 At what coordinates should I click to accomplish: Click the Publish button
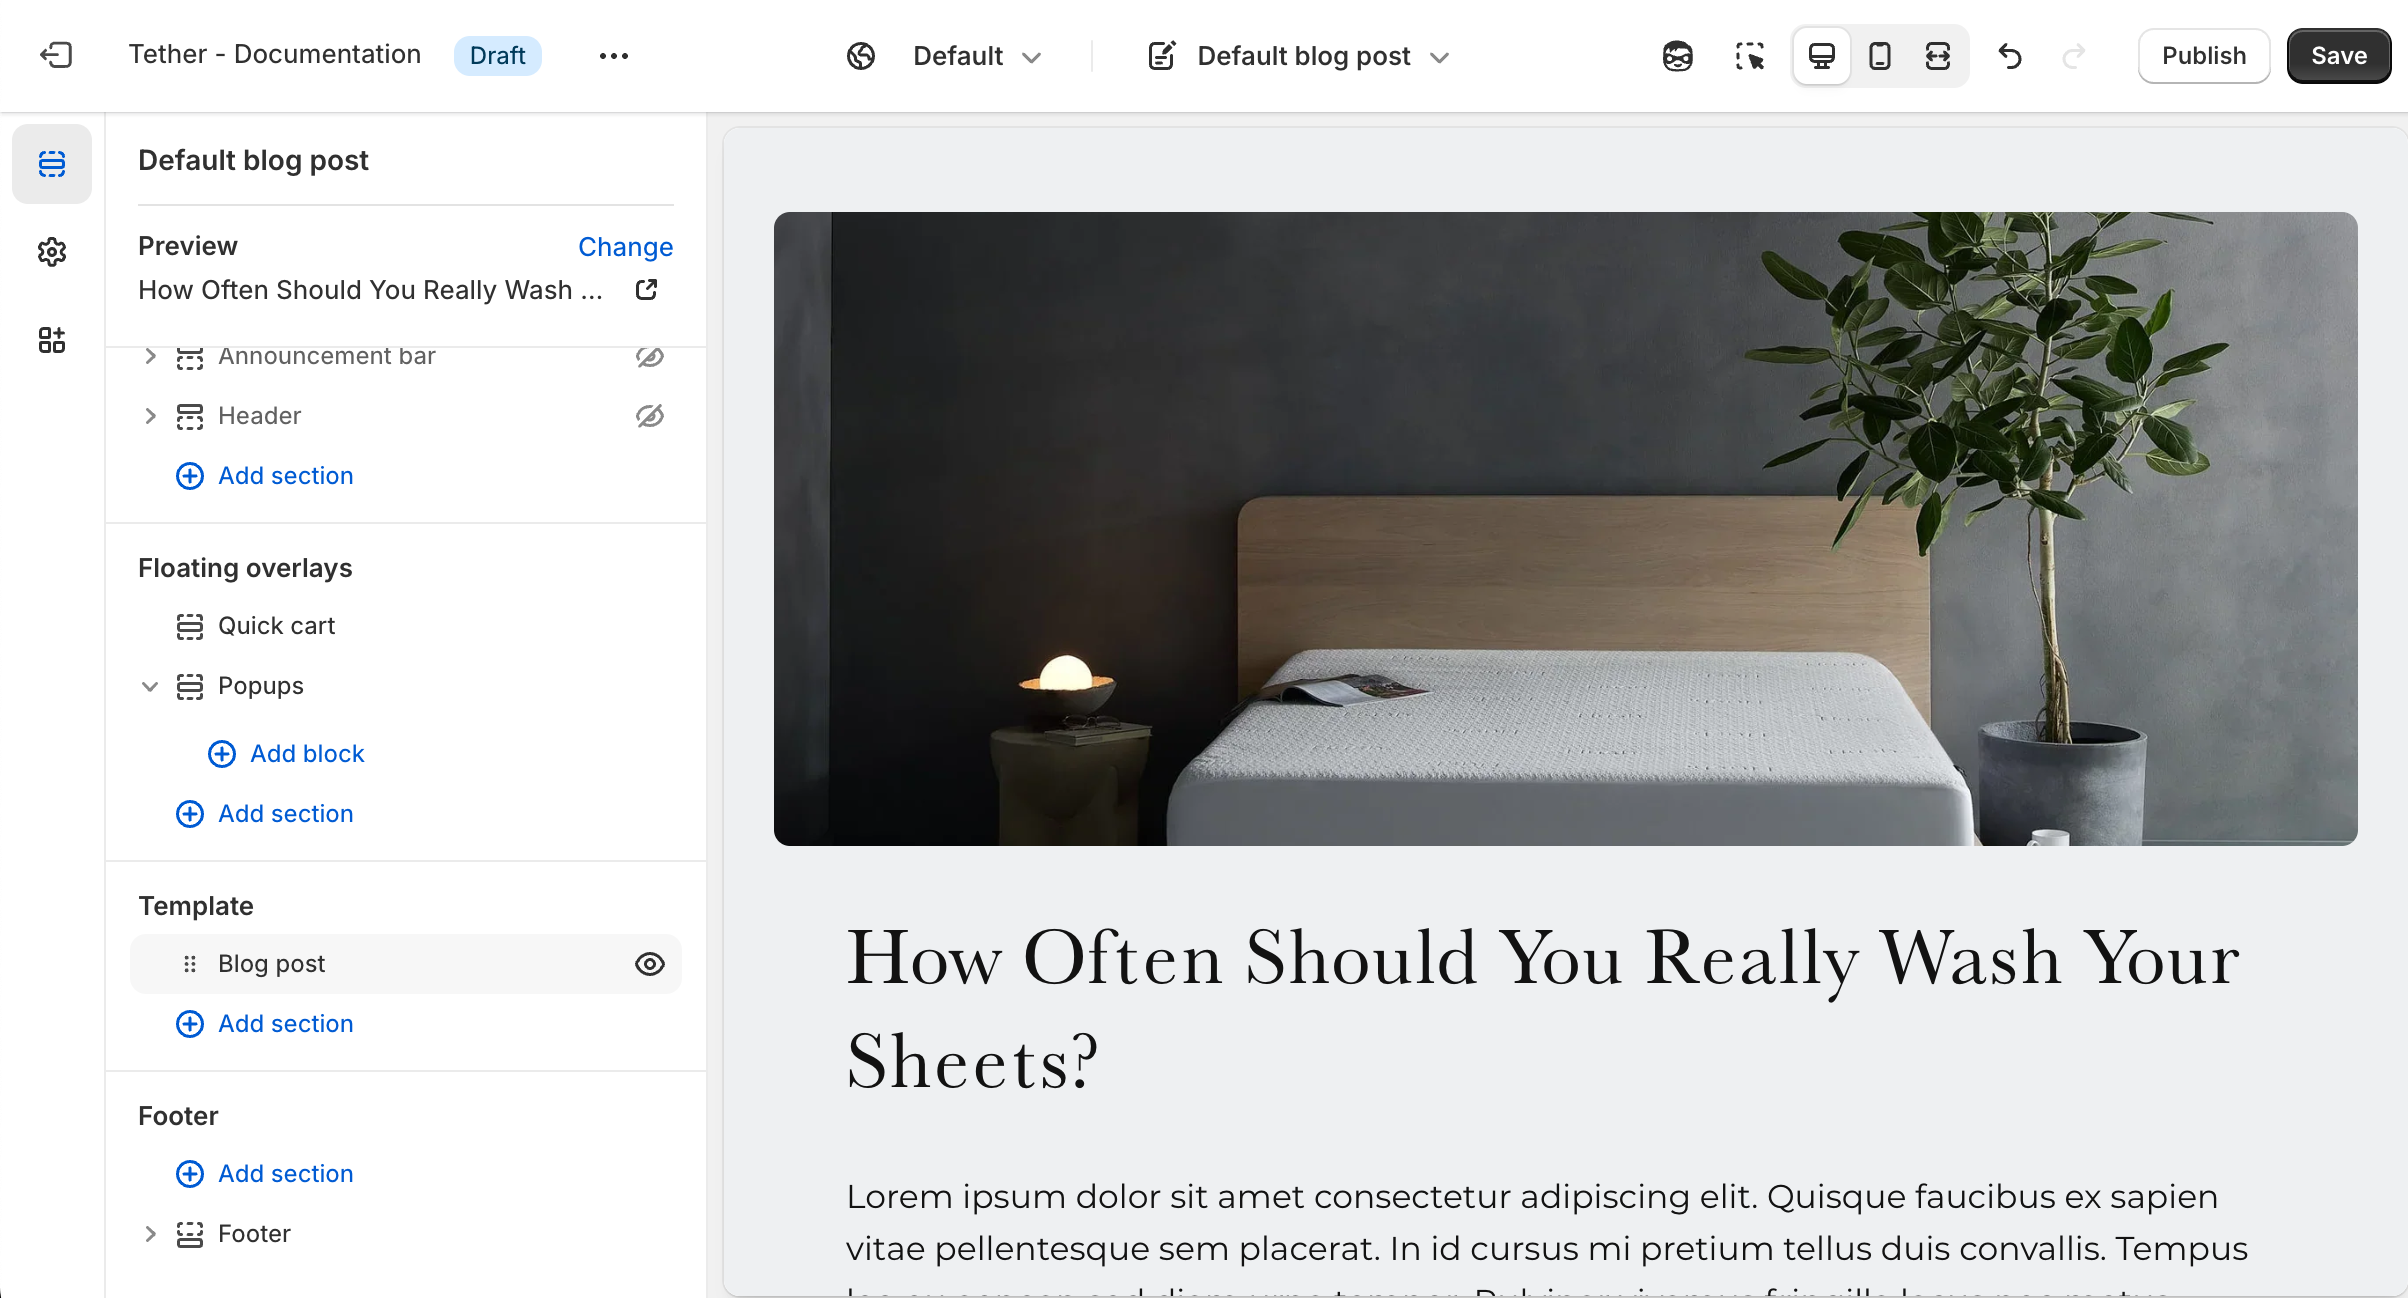[x=2204, y=56]
